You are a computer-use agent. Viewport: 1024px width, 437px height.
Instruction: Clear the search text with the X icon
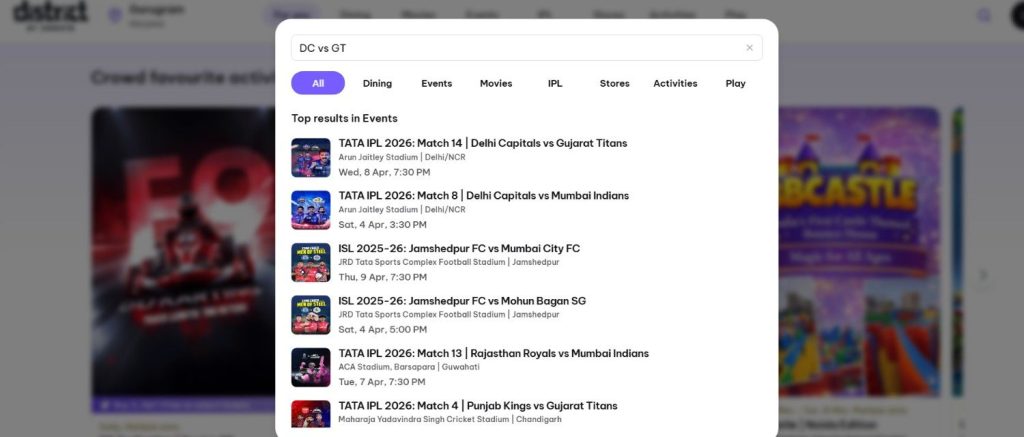749,48
